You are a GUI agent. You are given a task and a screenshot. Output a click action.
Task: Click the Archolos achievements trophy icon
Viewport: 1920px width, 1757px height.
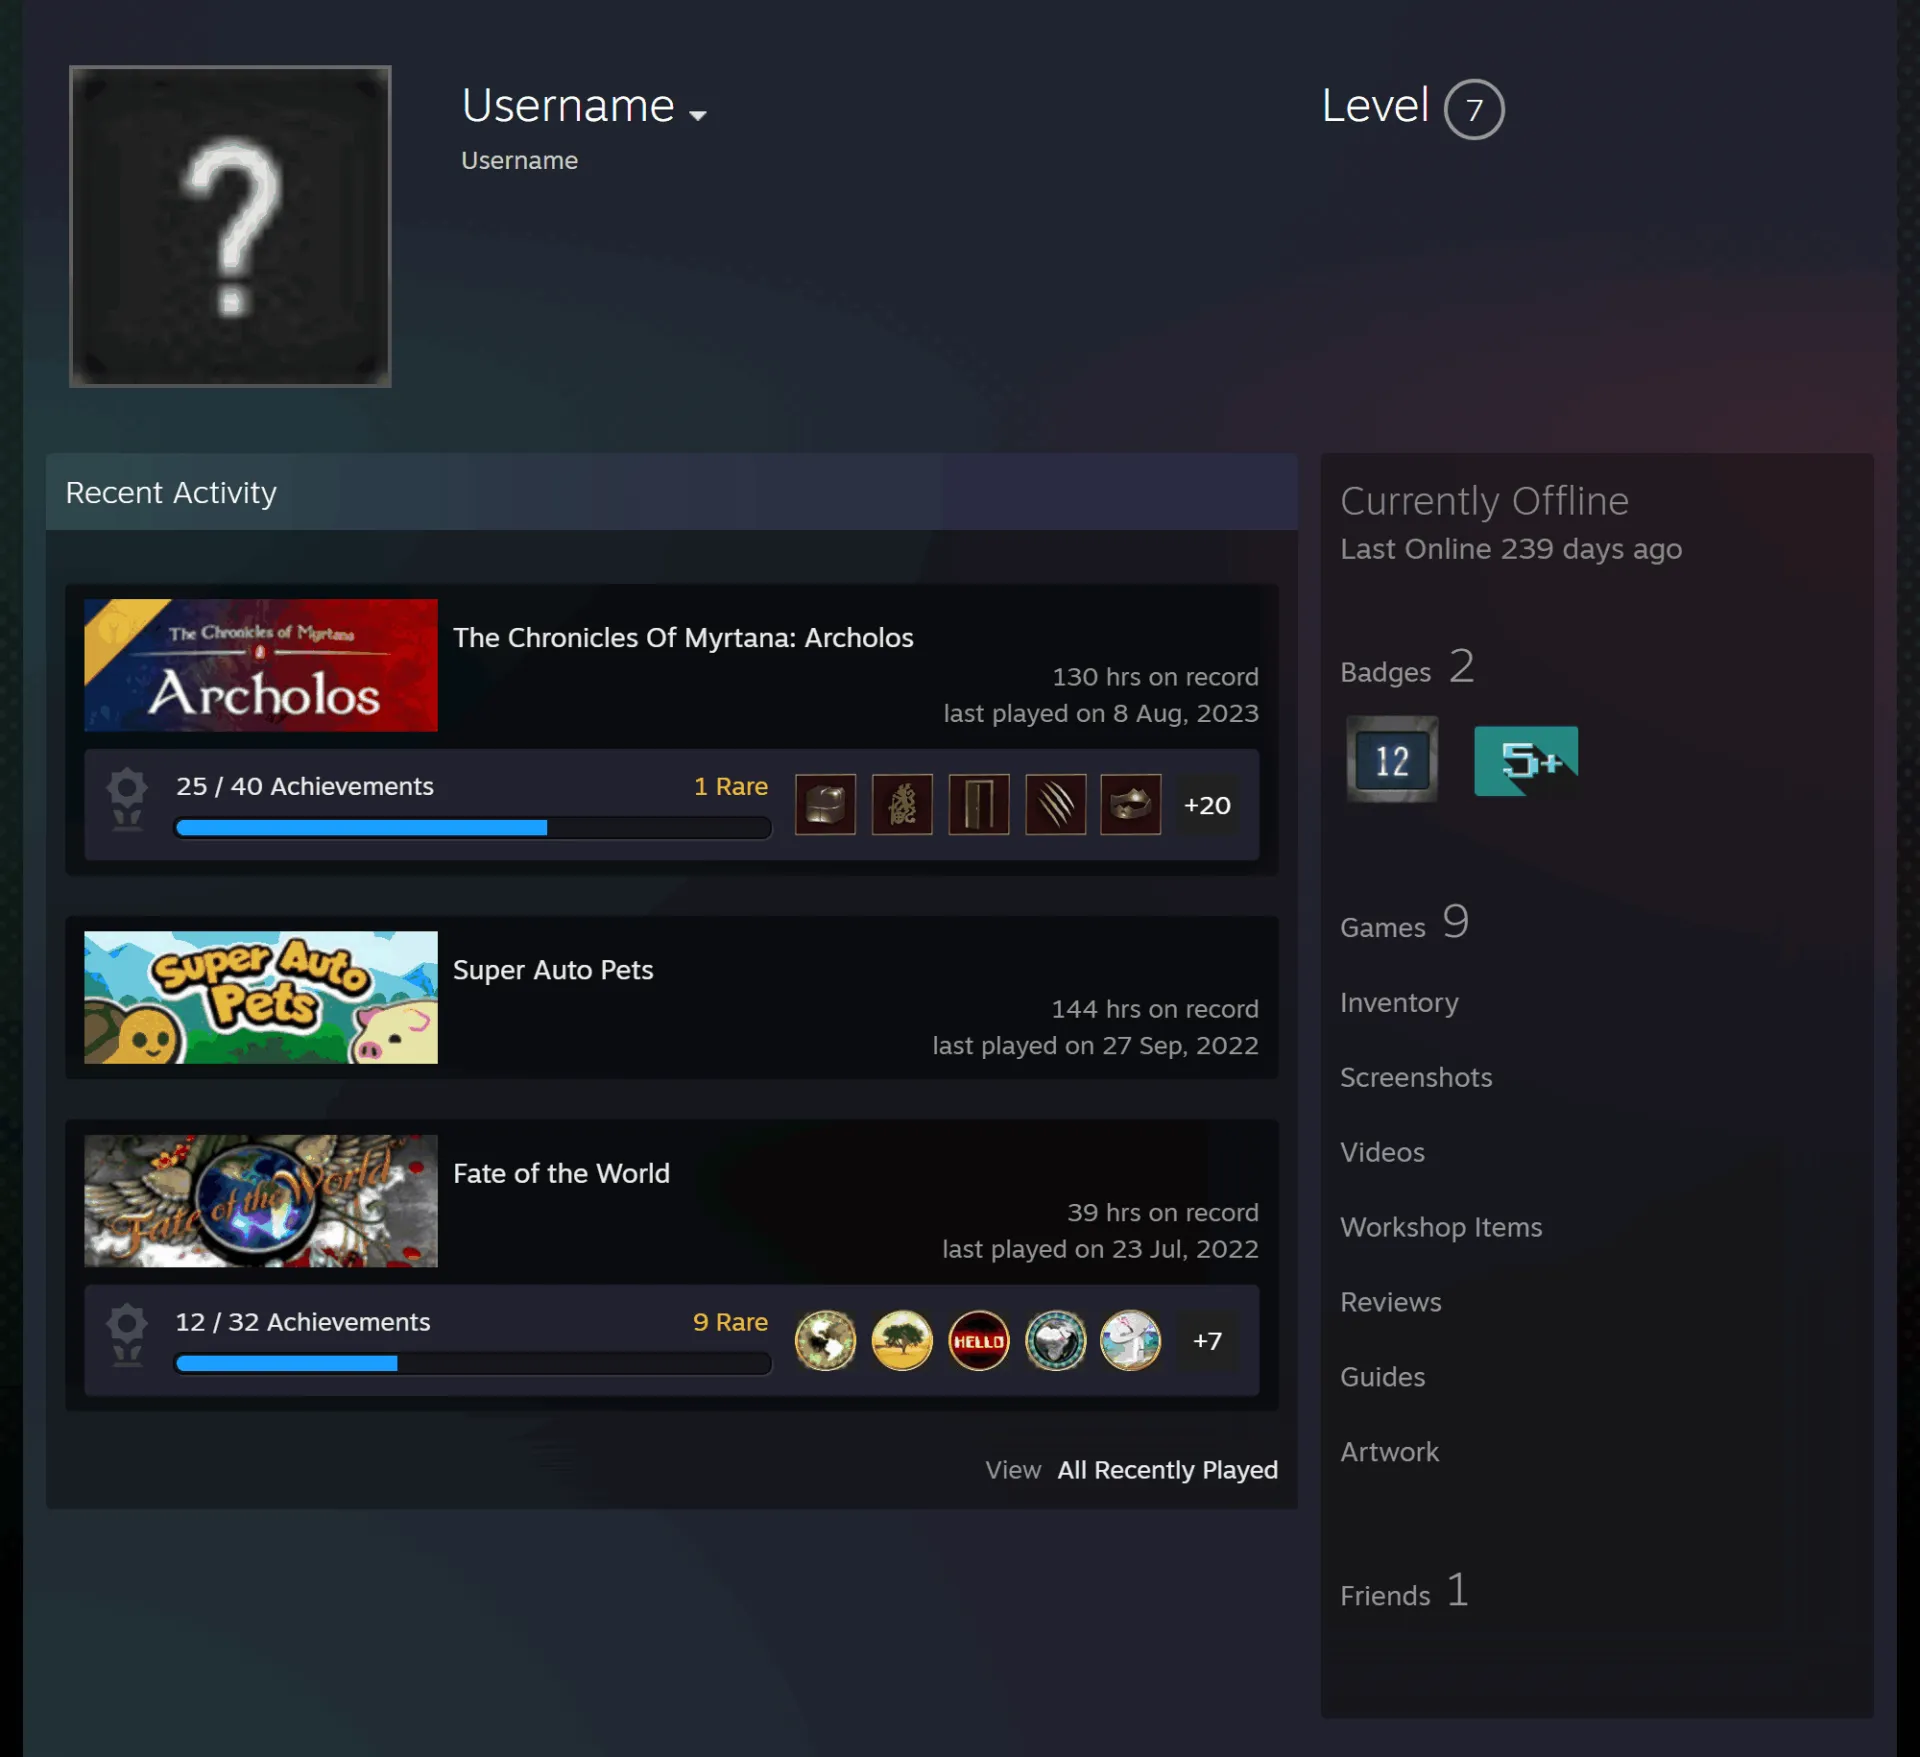pos(127,799)
